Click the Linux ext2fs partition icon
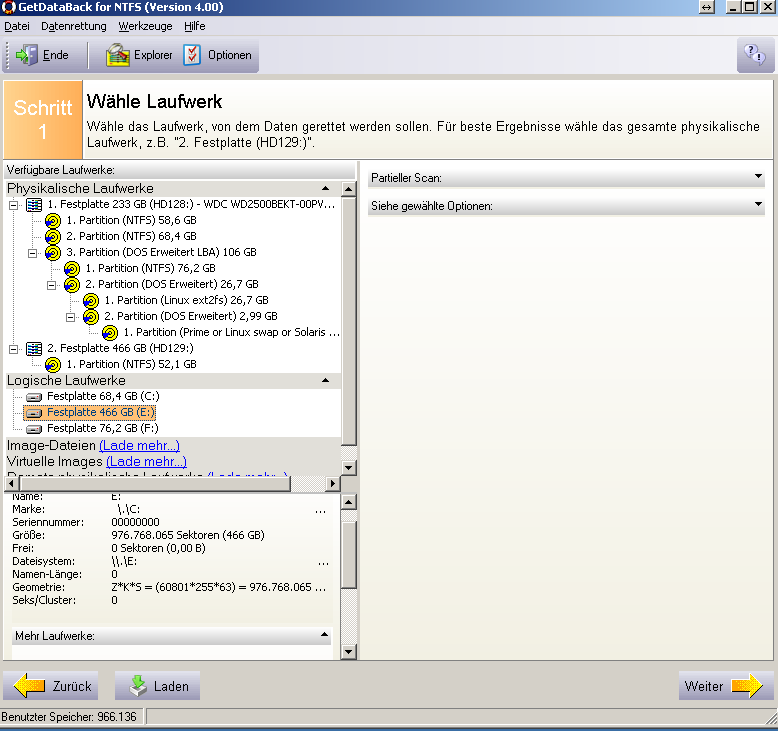 coord(91,300)
